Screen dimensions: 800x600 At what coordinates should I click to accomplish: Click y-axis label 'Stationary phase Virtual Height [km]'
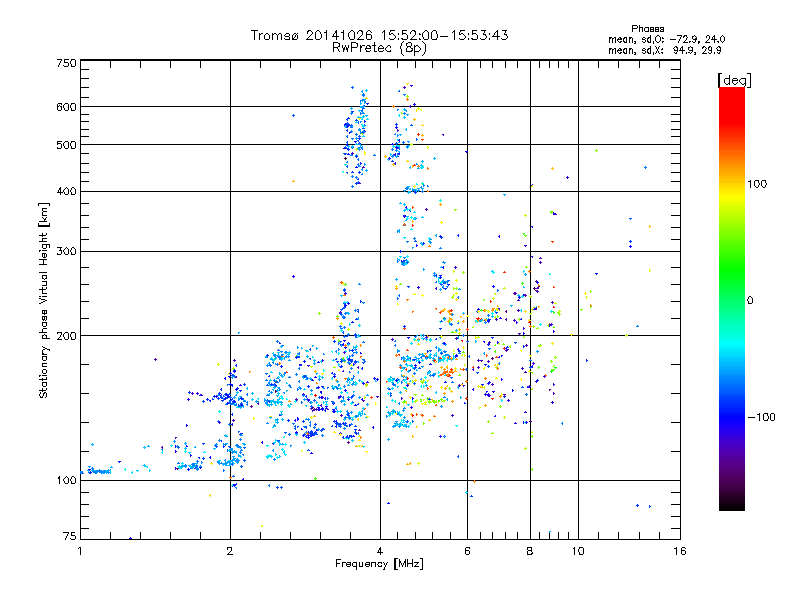43,301
